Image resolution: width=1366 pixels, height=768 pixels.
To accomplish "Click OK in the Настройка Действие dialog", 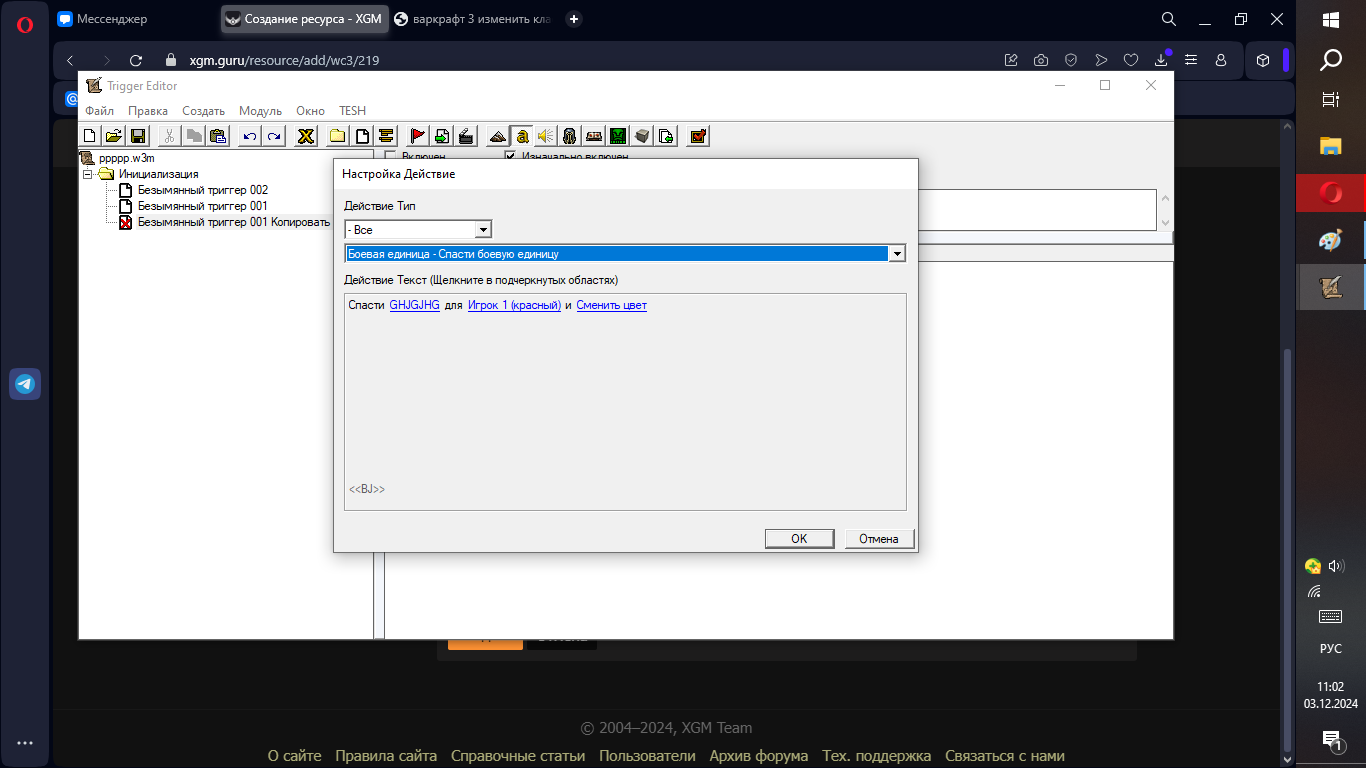I will point(799,539).
